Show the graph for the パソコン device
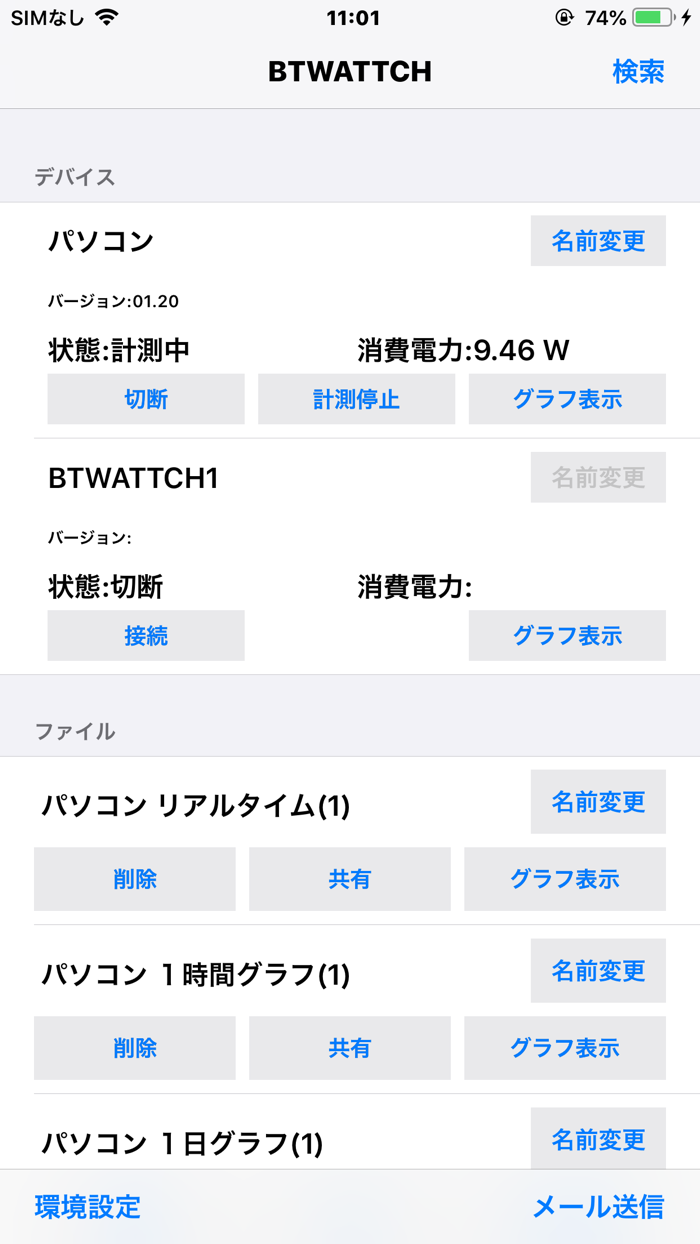Screen dimensions: 700x1244 (566, 399)
